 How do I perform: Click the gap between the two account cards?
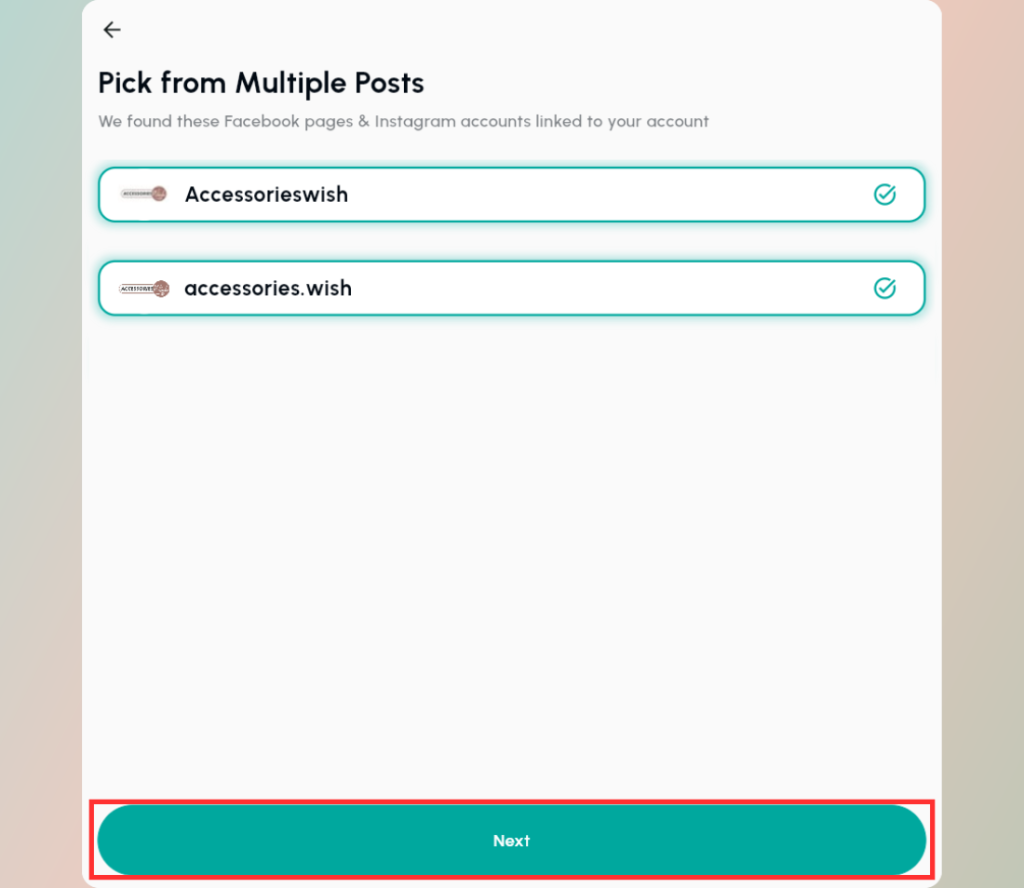tap(511, 241)
